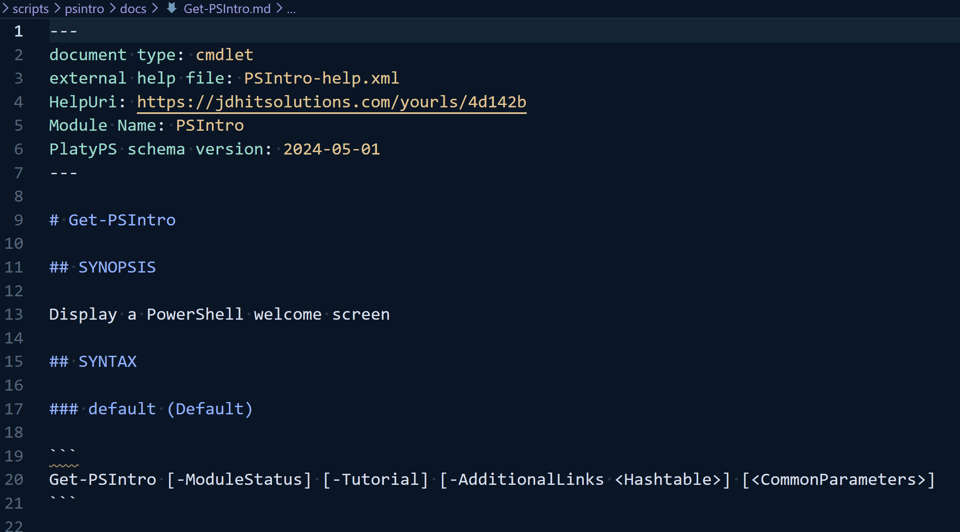960x532 pixels.
Task: Click line number 20 in the gutter
Action: point(14,479)
